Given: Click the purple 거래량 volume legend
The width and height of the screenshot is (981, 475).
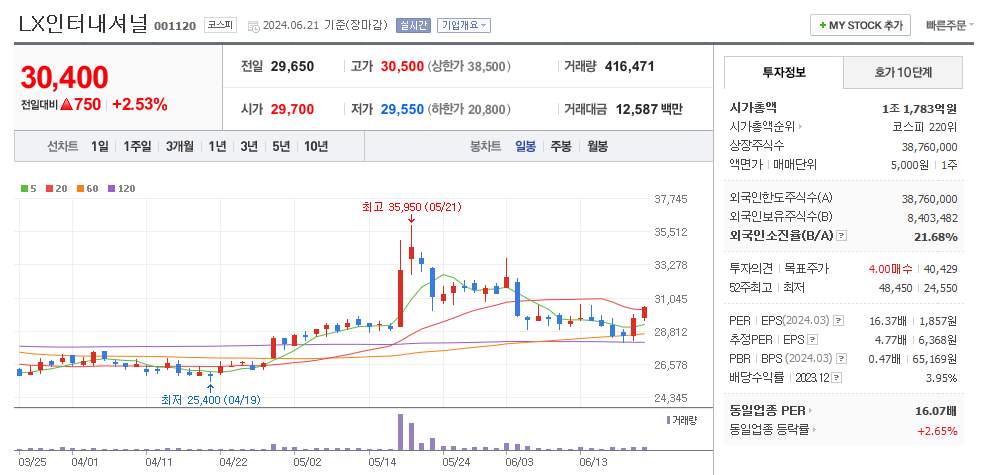Looking at the screenshot, I should click(681, 419).
